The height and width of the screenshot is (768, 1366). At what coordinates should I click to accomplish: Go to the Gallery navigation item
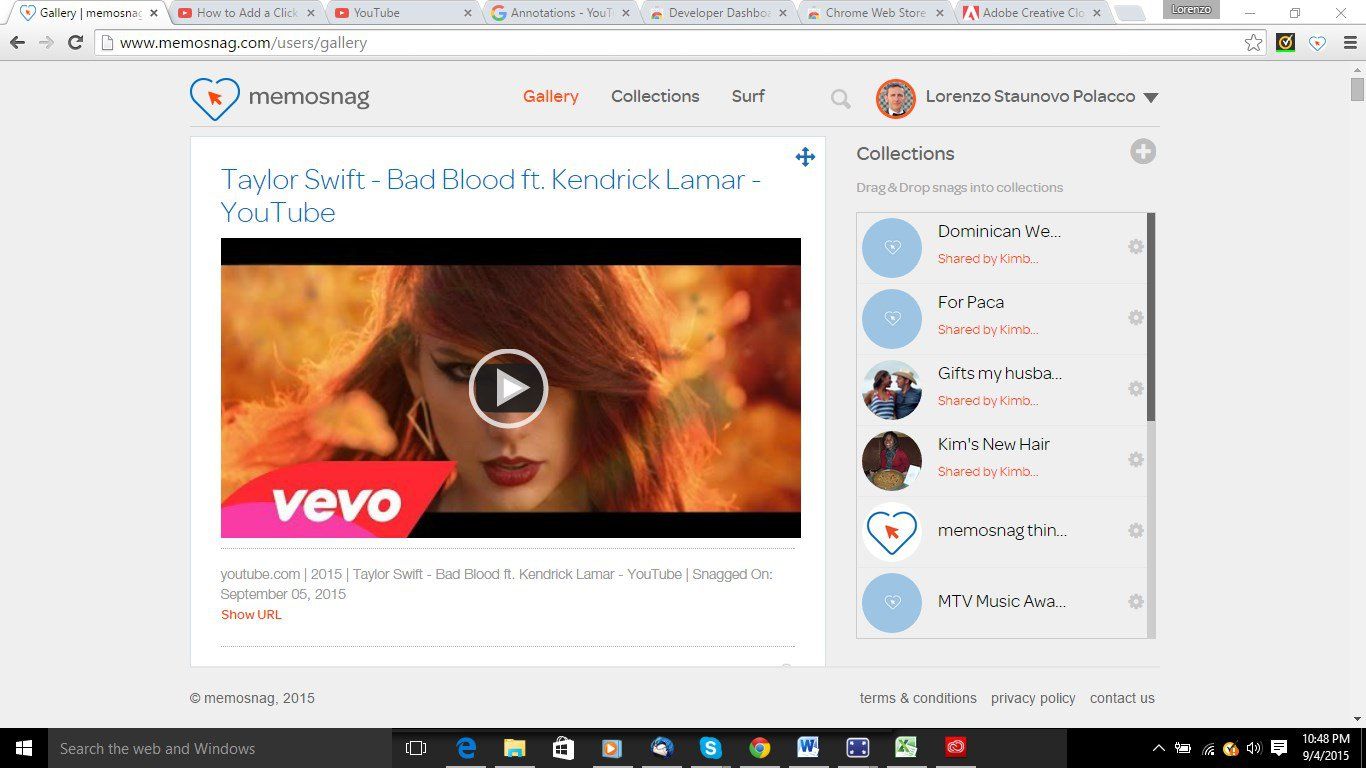click(x=551, y=97)
